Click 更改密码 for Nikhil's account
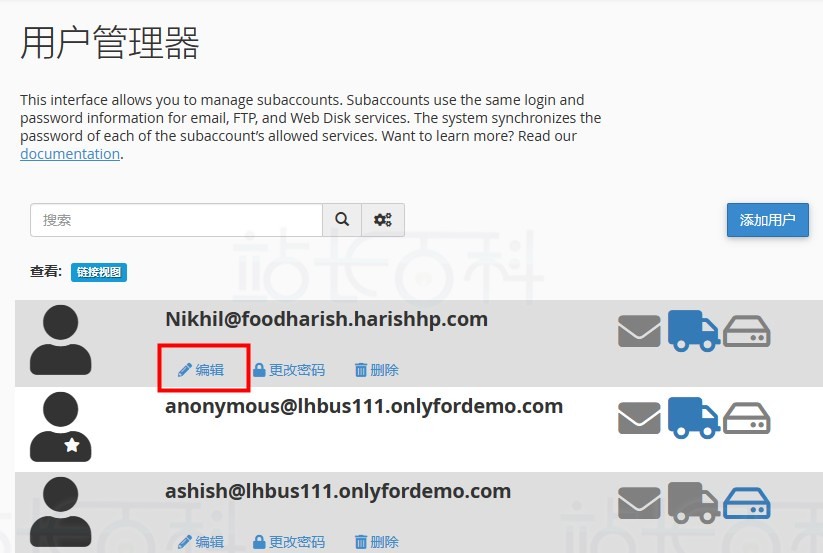 pyautogui.click(x=289, y=370)
